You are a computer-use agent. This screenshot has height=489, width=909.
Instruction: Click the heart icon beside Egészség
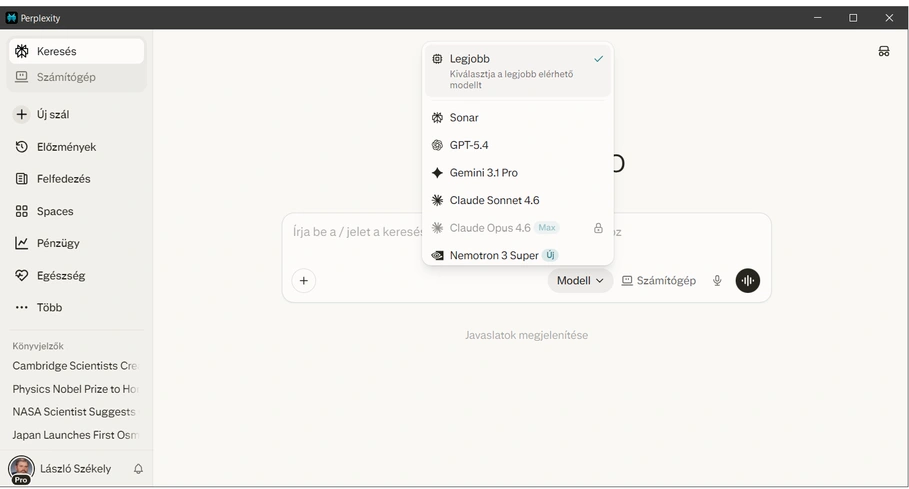click(21, 275)
